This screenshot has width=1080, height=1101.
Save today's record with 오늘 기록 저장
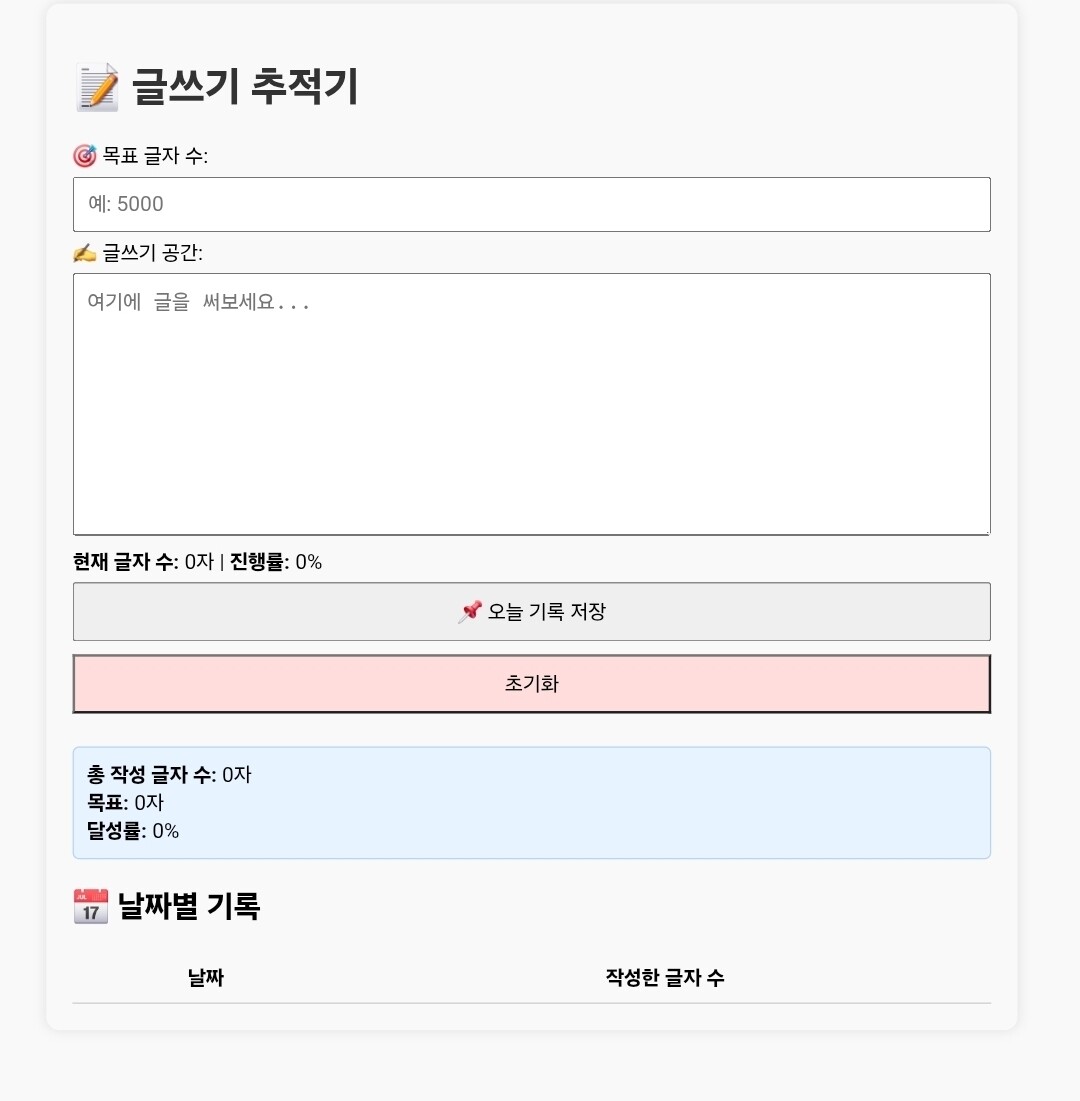[532, 612]
